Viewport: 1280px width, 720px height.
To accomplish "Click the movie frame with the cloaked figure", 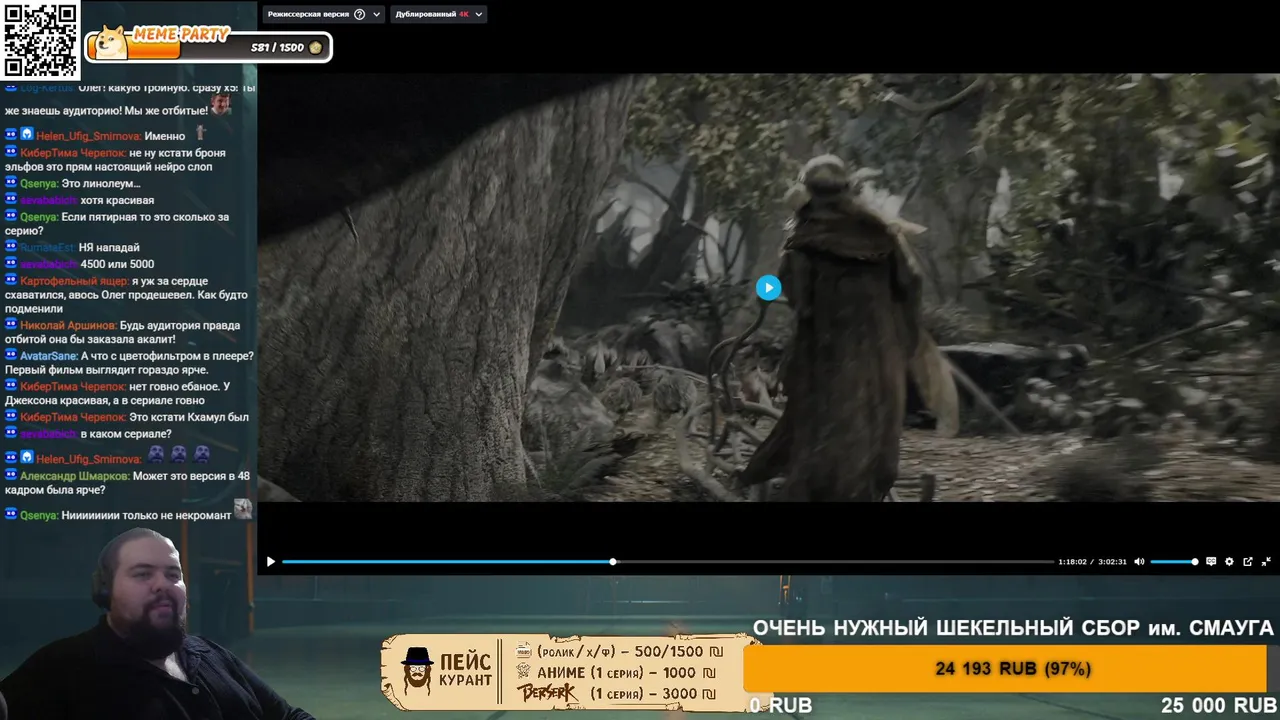I will click(x=768, y=288).
